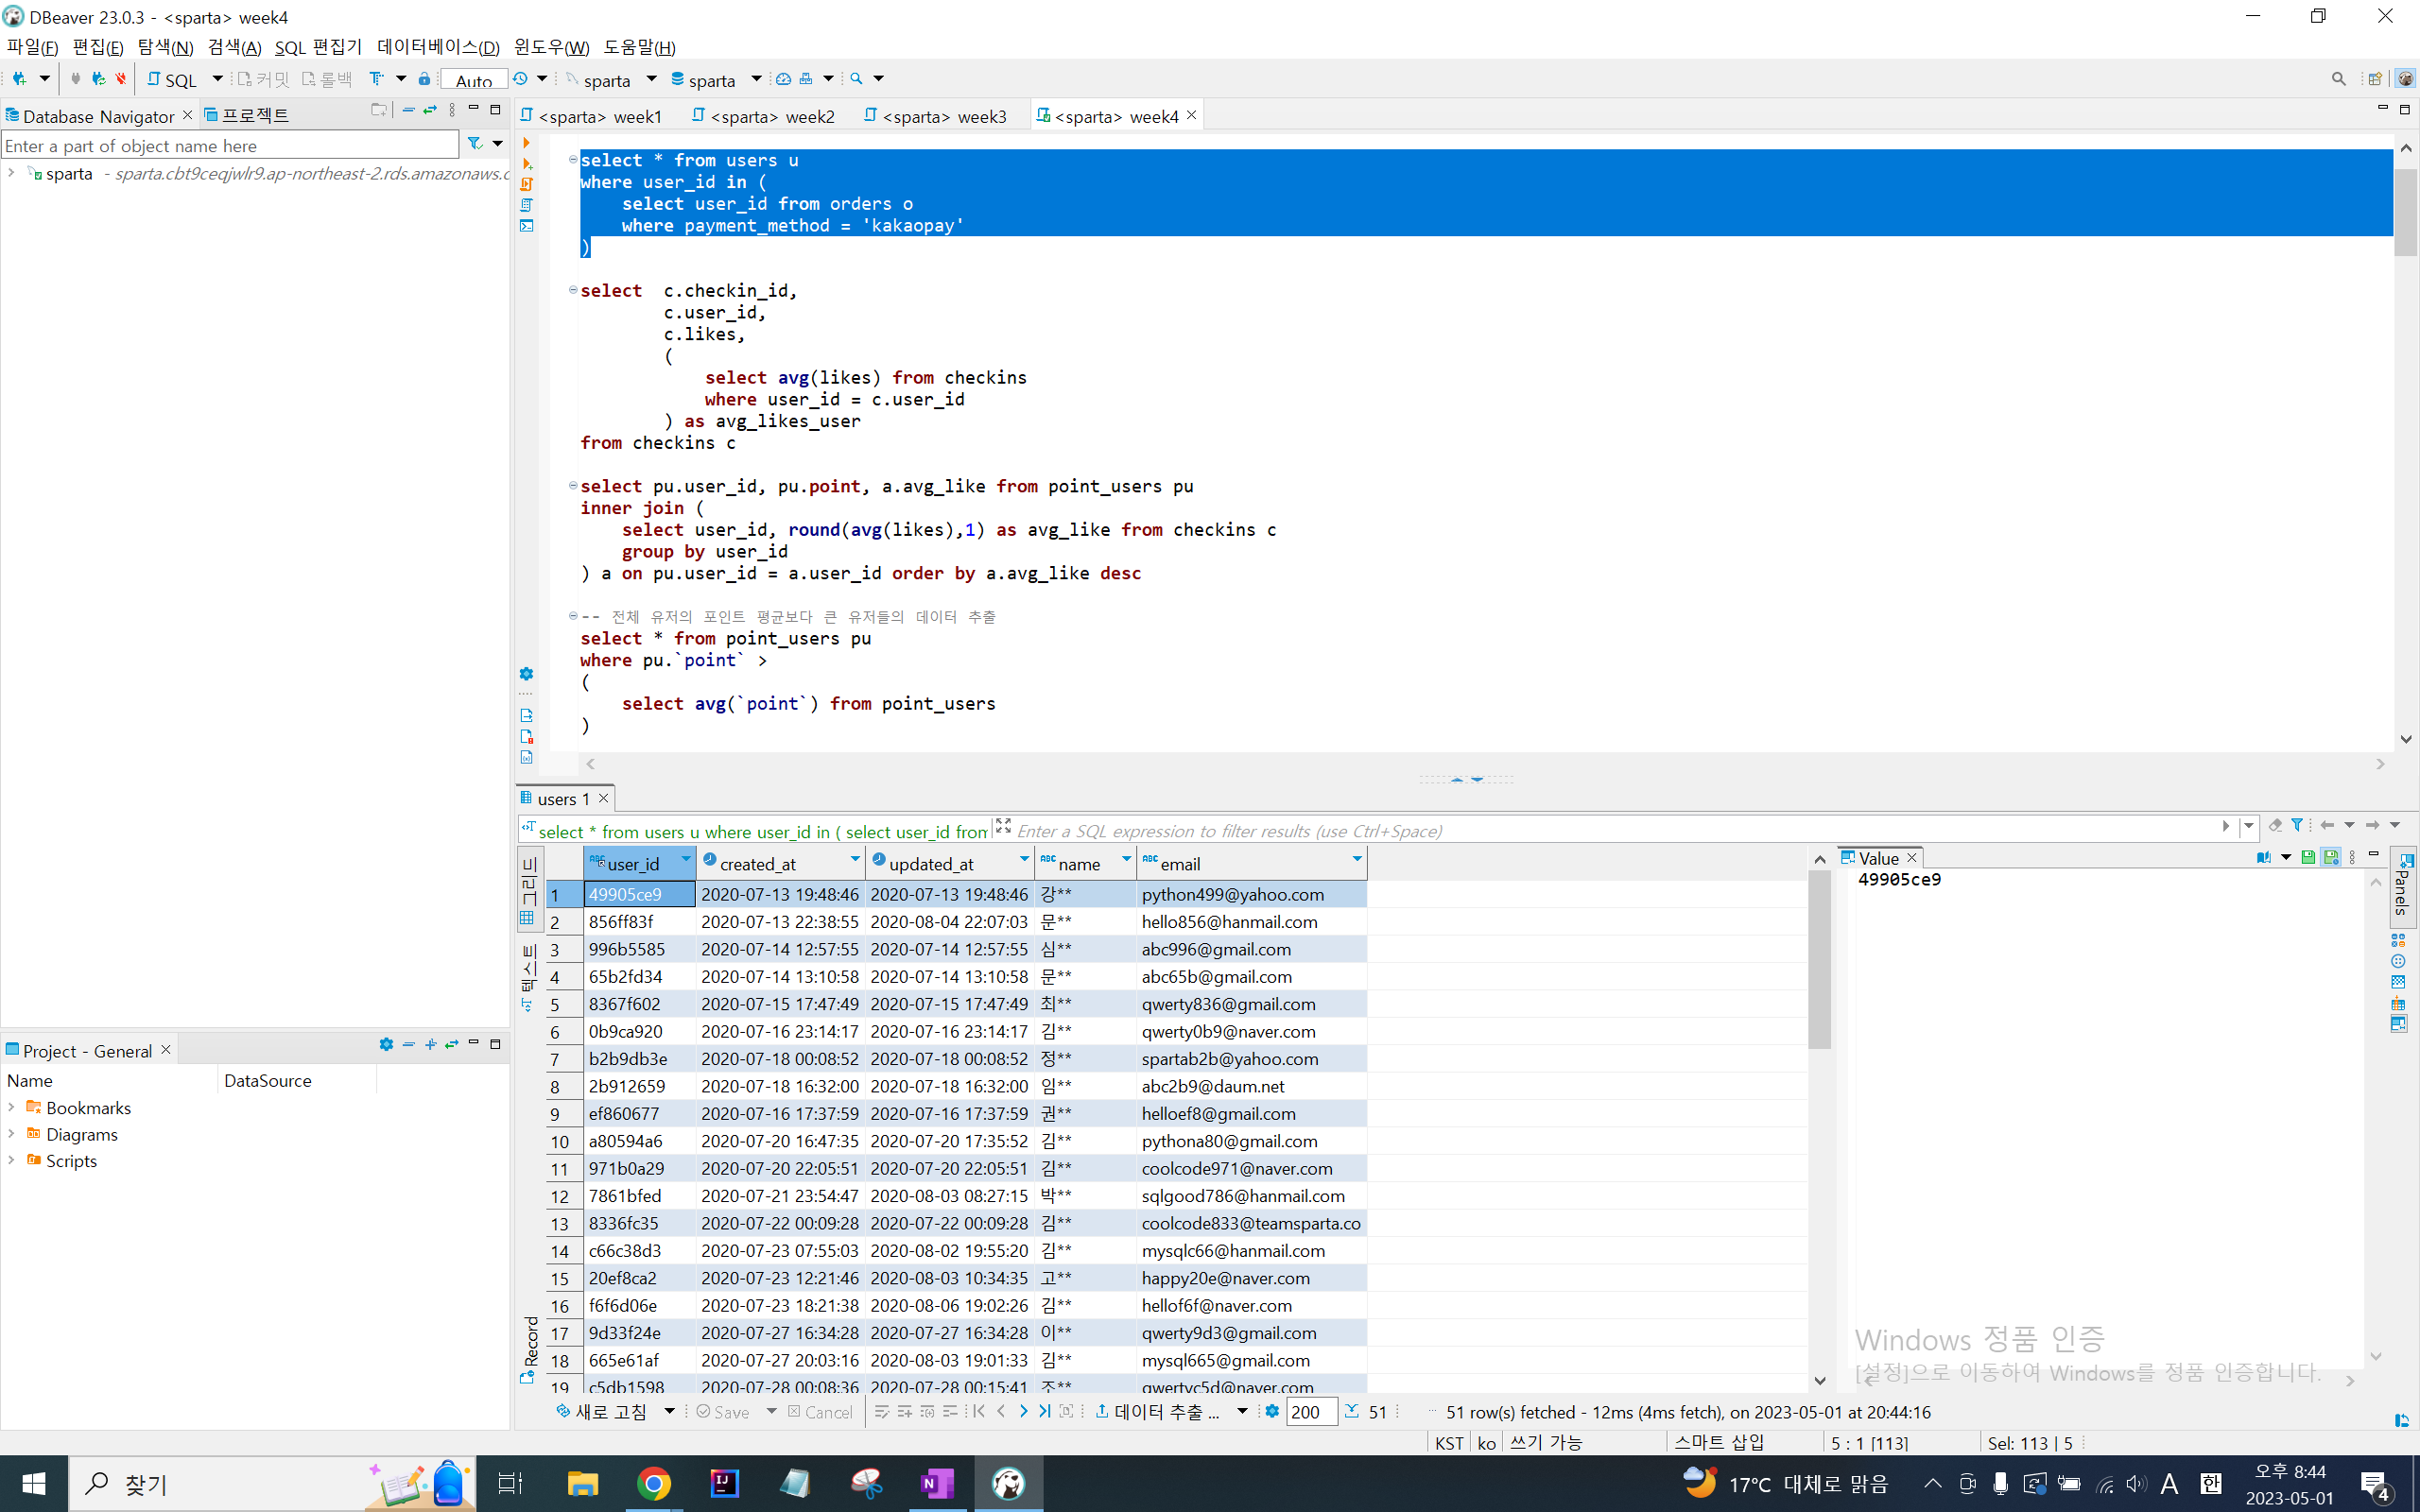2420x1512 pixels.
Task: Click the Explain execution plan icon
Action: (526, 206)
